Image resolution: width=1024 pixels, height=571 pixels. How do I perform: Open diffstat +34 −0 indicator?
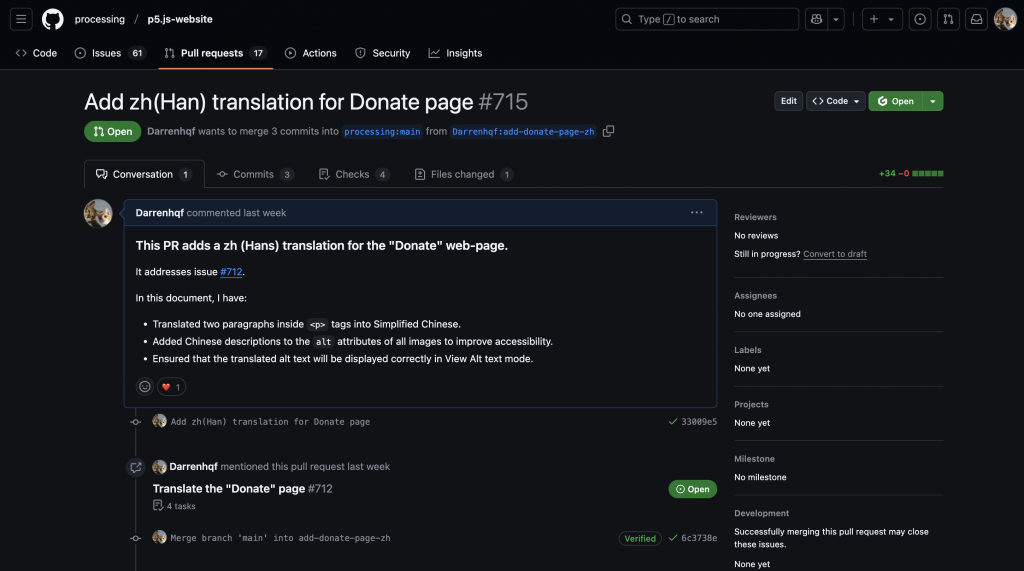[x=911, y=174]
